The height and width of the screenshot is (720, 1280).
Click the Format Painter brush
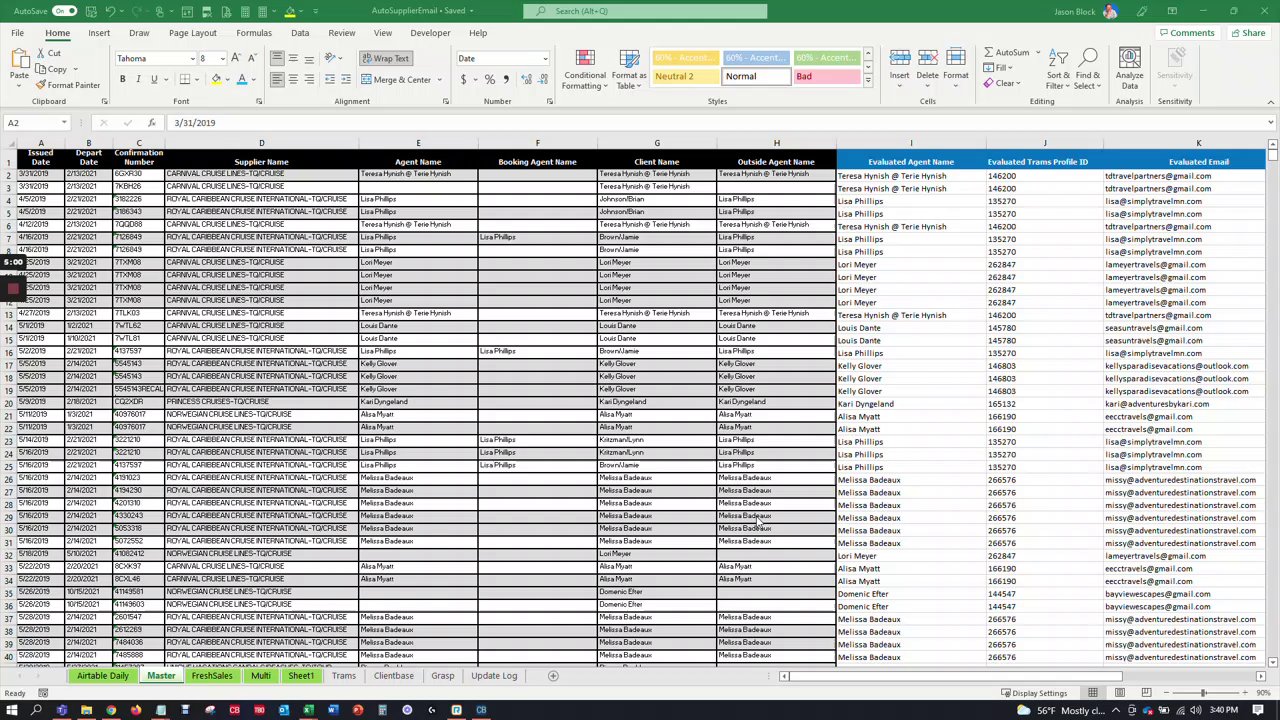click(40, 85)
